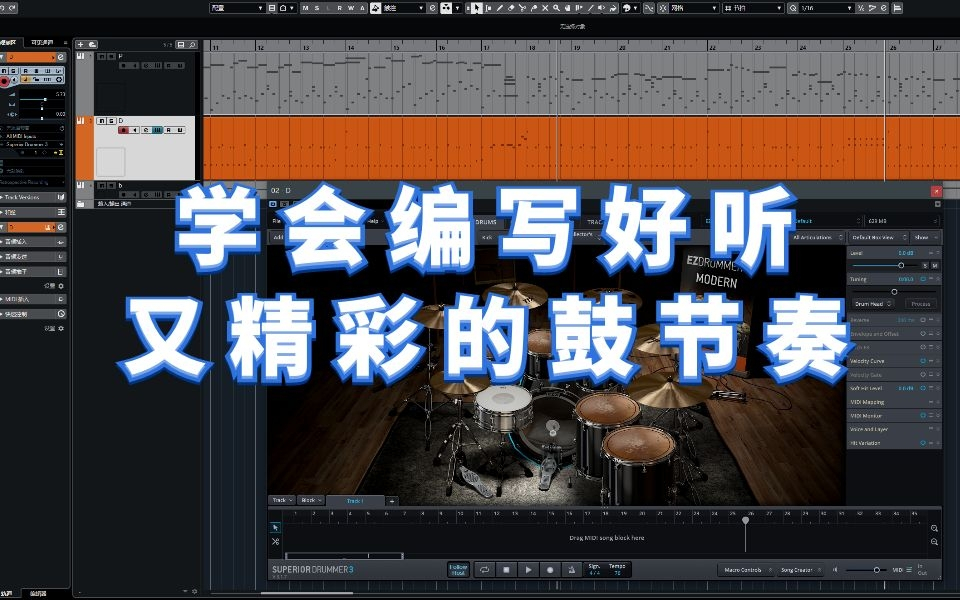
Task: Click the record icon in Superior Drummer transport
Action: coord(551,568)
